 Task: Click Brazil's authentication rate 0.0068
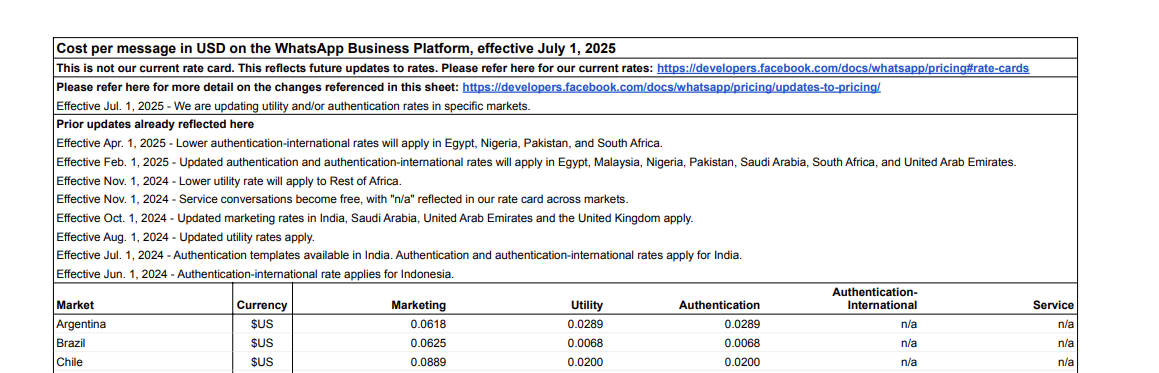(x=742, y=343)
